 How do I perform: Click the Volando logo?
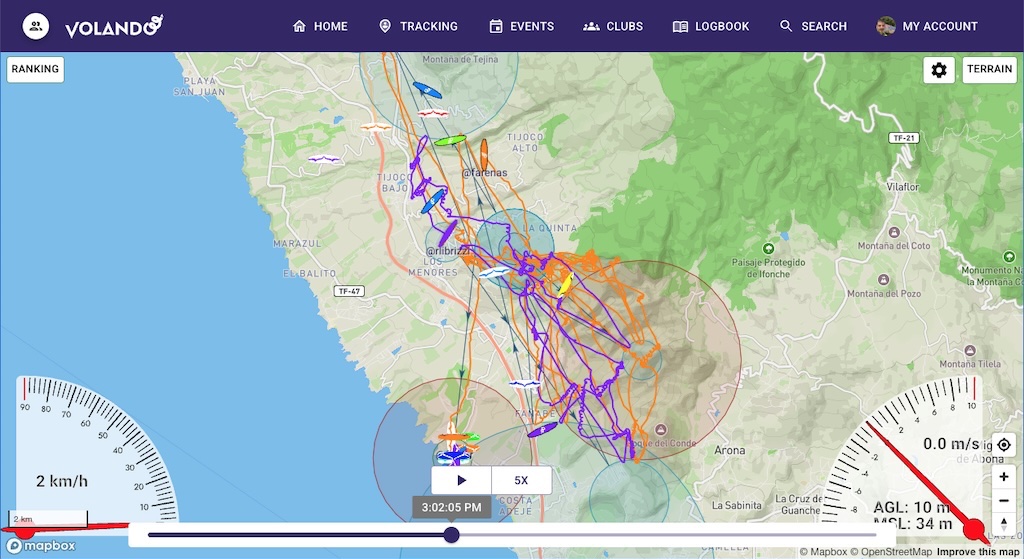pyautogui.click(x=113, y=27)
